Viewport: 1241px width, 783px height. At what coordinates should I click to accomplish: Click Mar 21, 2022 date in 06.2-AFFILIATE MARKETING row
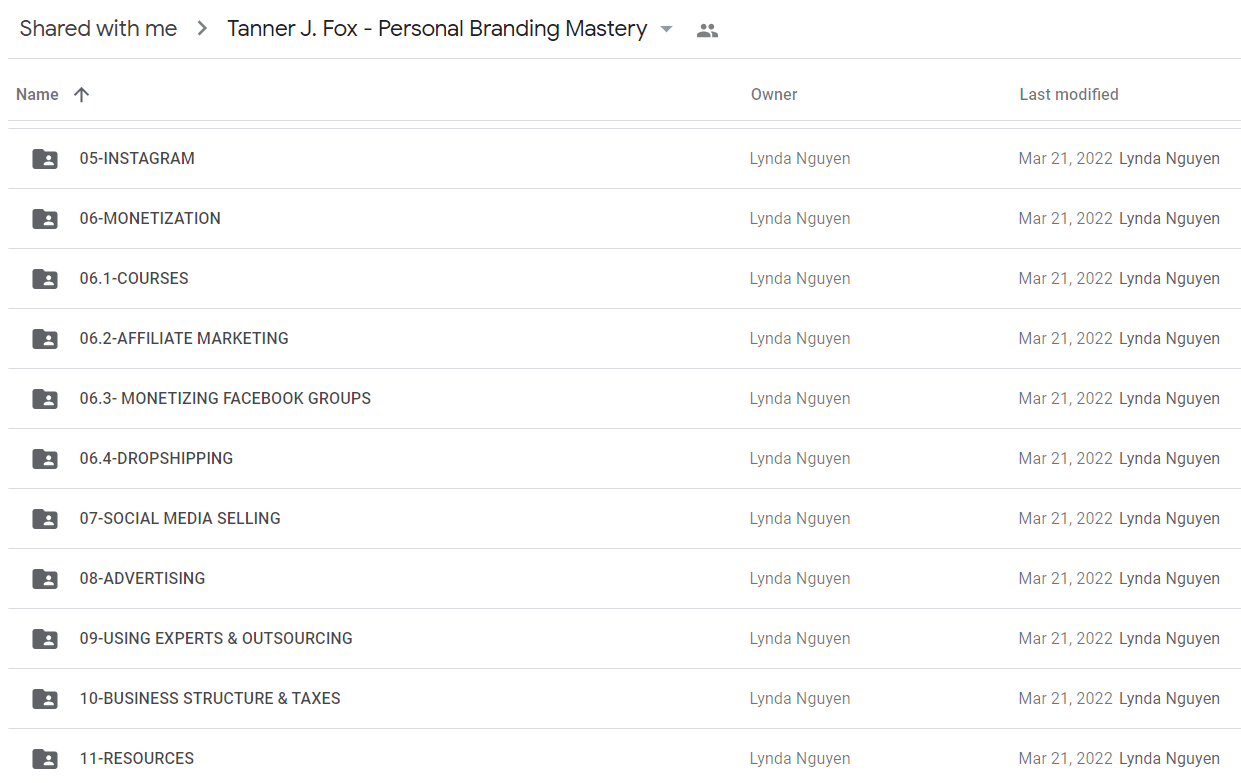pos(1065,338)
